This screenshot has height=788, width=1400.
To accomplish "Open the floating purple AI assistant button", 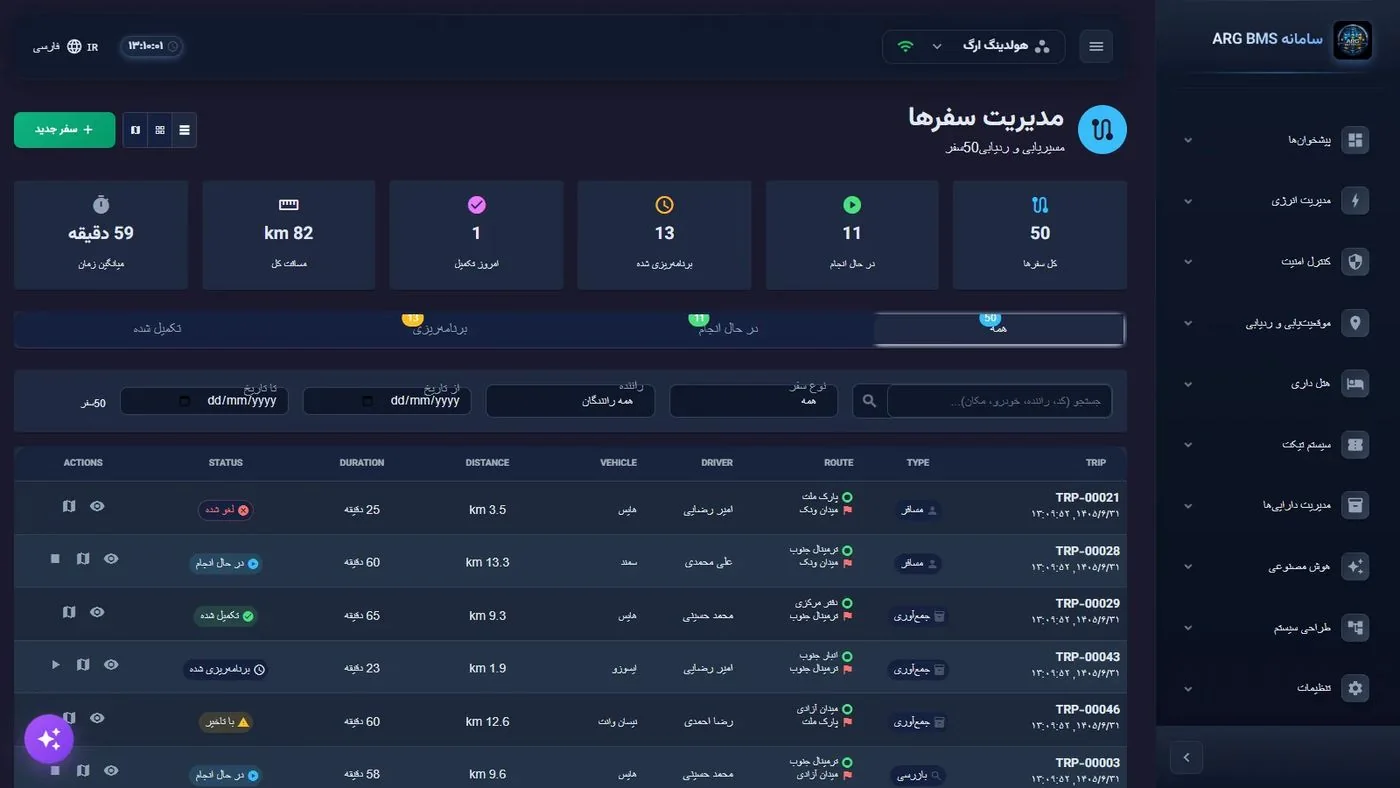I will (x=49, y=739).
